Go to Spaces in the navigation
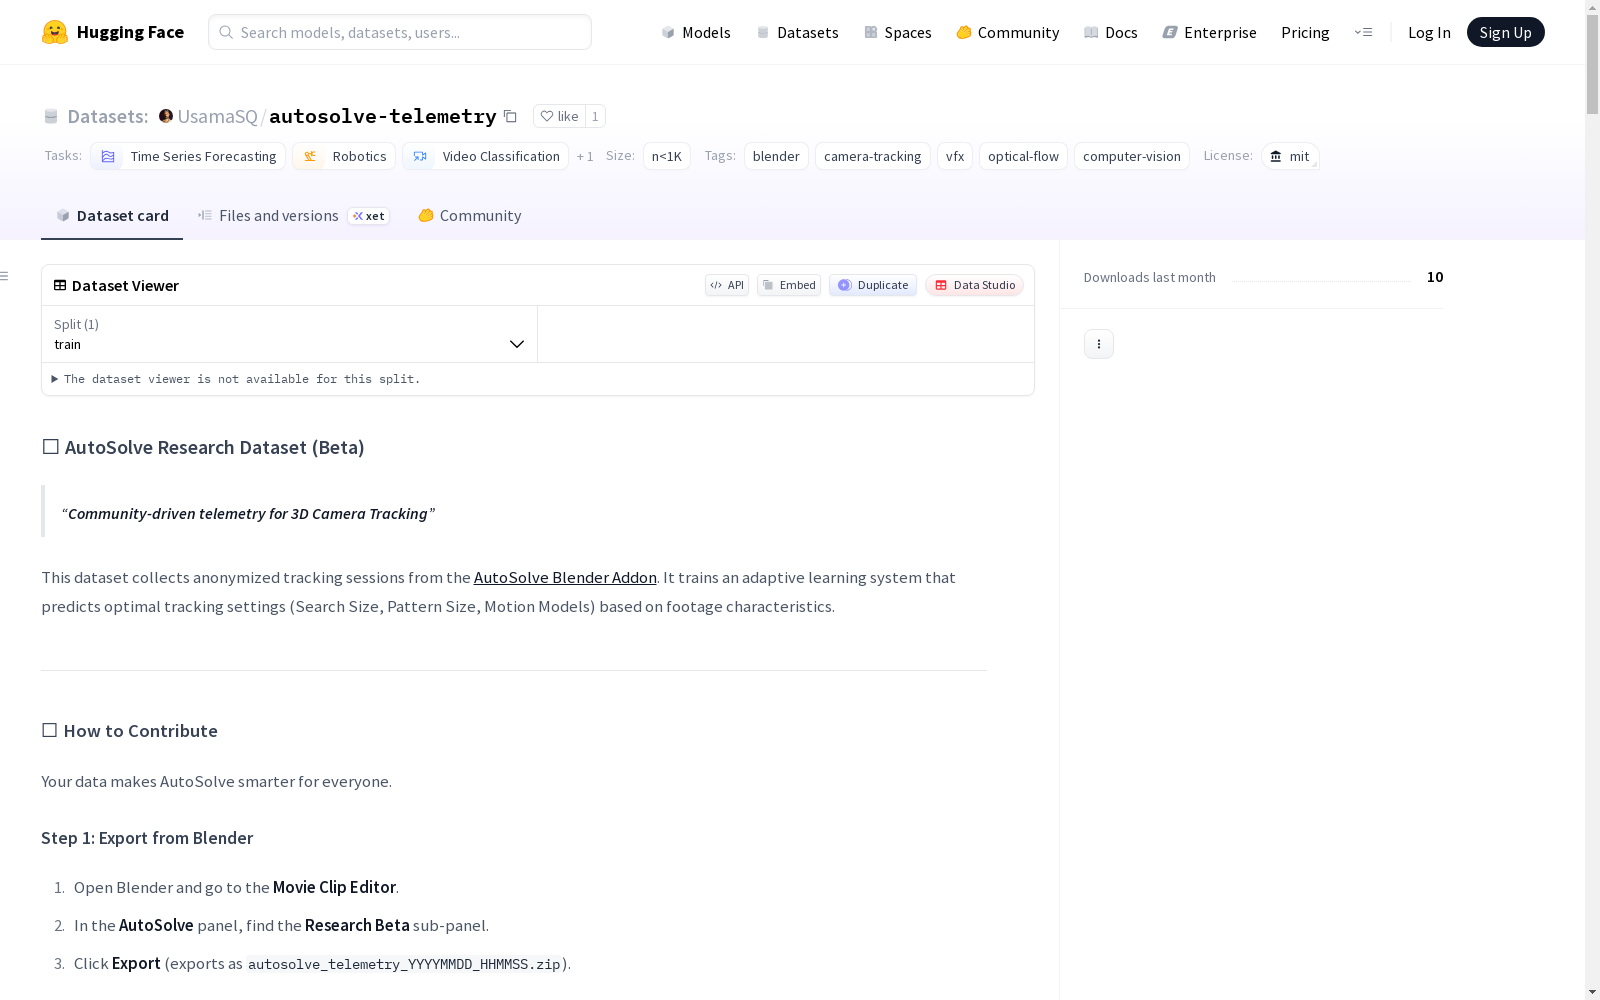The width and height of the screenshot is (1600, 1000). point(898,32)
